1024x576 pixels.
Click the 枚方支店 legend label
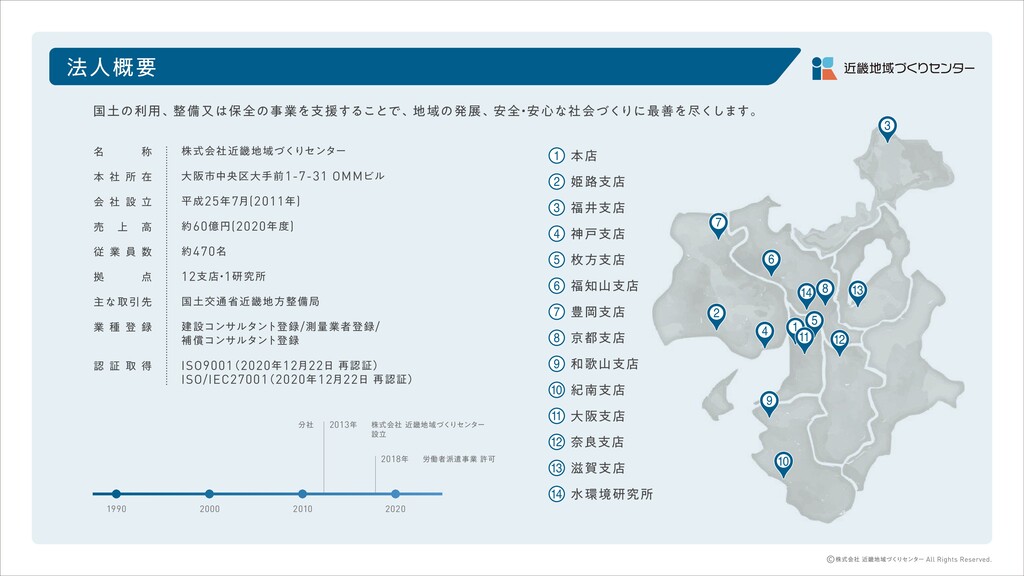[x=598, y=260]
